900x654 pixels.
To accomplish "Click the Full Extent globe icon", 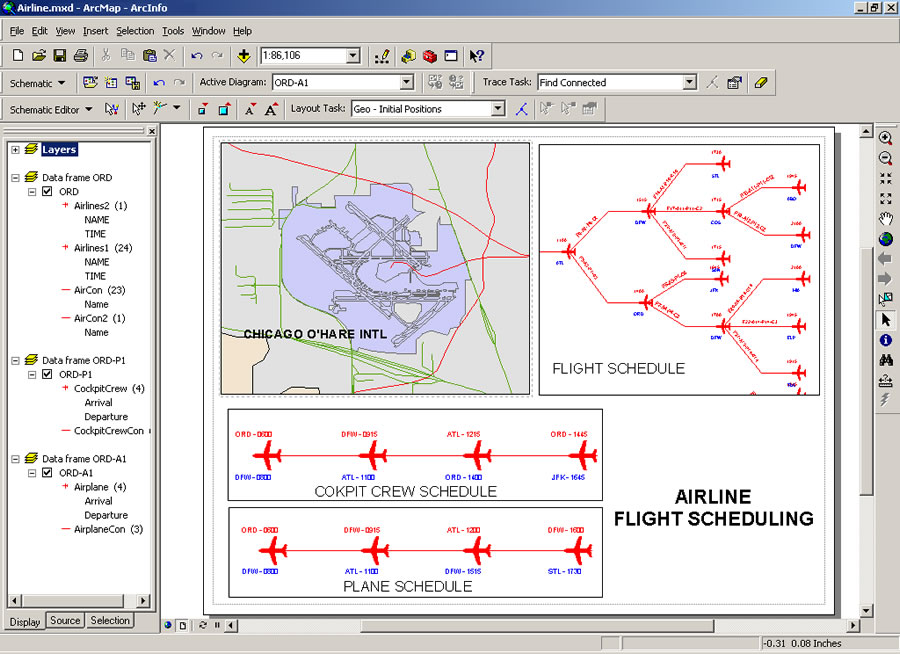I will coord(886,239).
